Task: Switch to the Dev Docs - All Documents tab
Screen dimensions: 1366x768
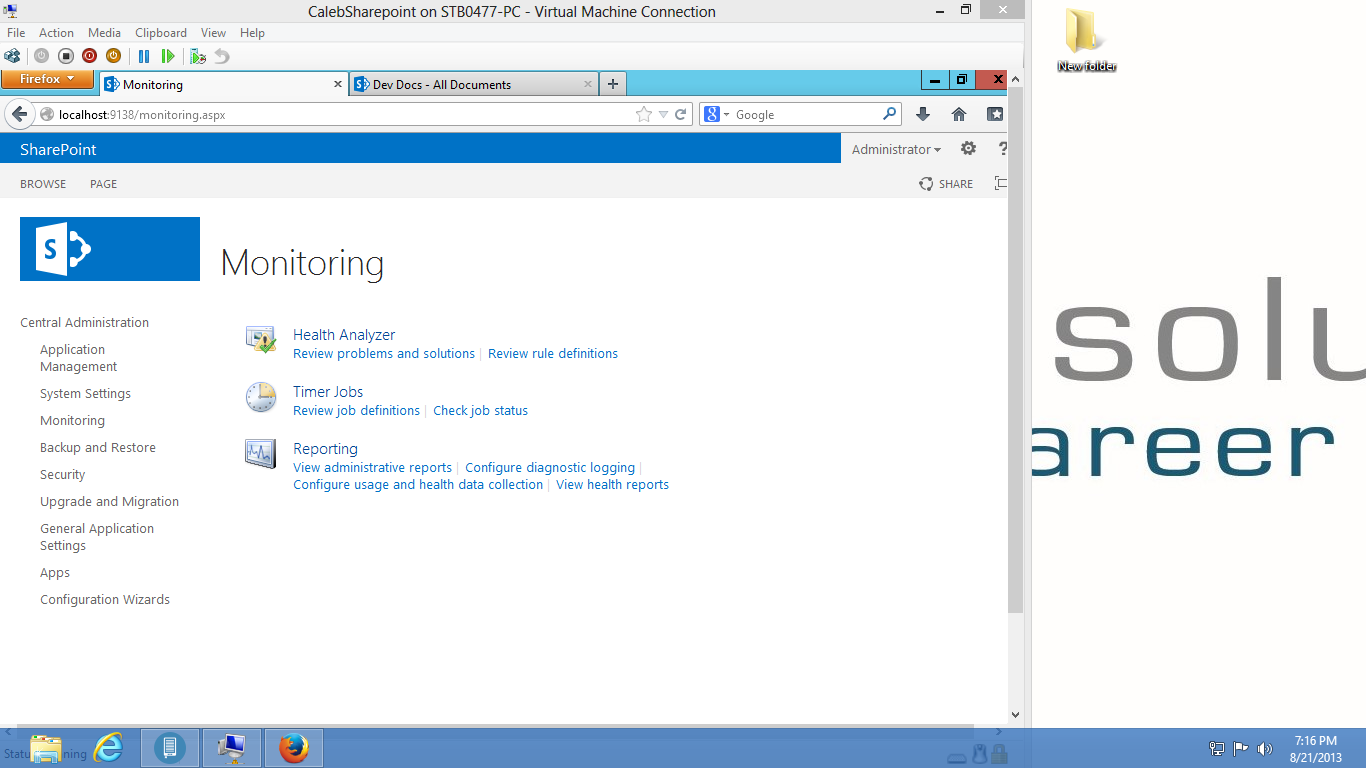Action: (474, 84)
